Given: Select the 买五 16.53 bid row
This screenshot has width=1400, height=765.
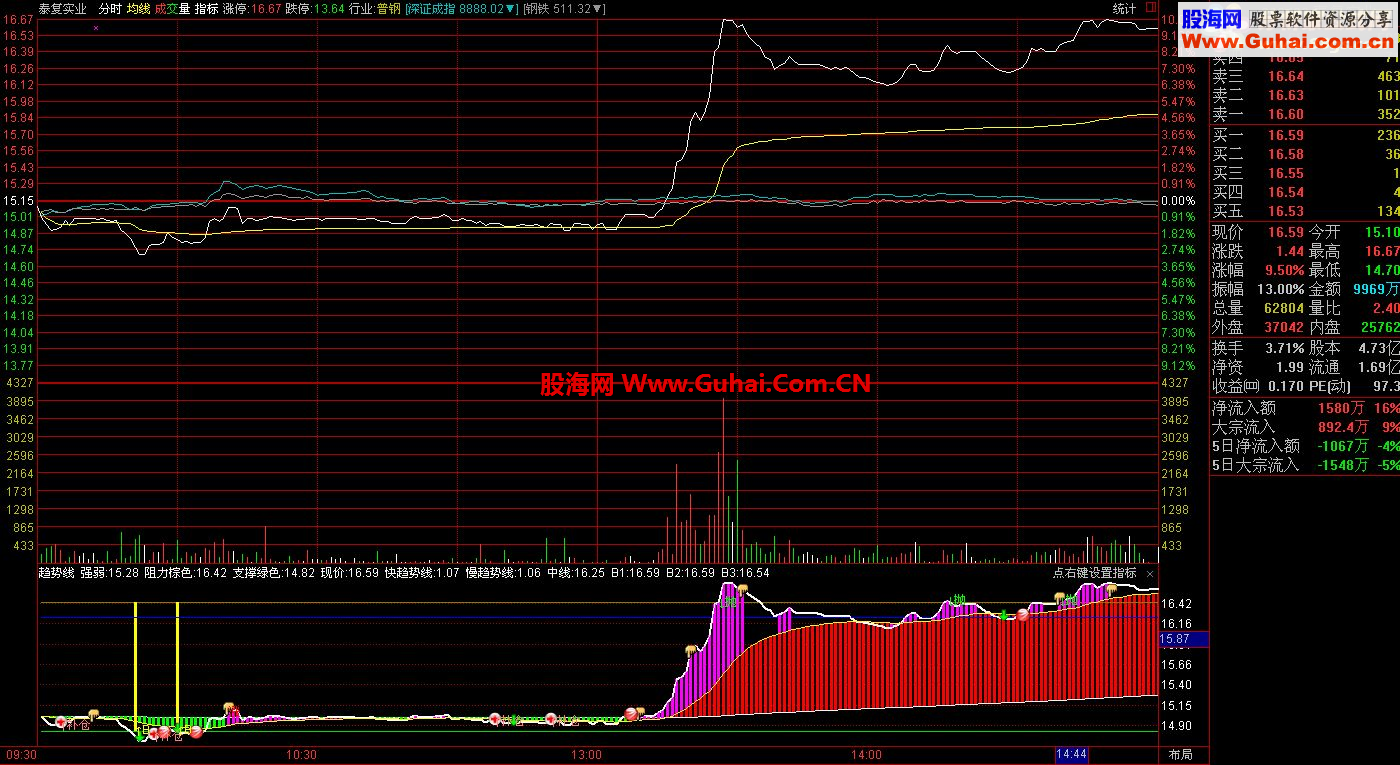Looking at the screenshot, I should pos(1305,211).
